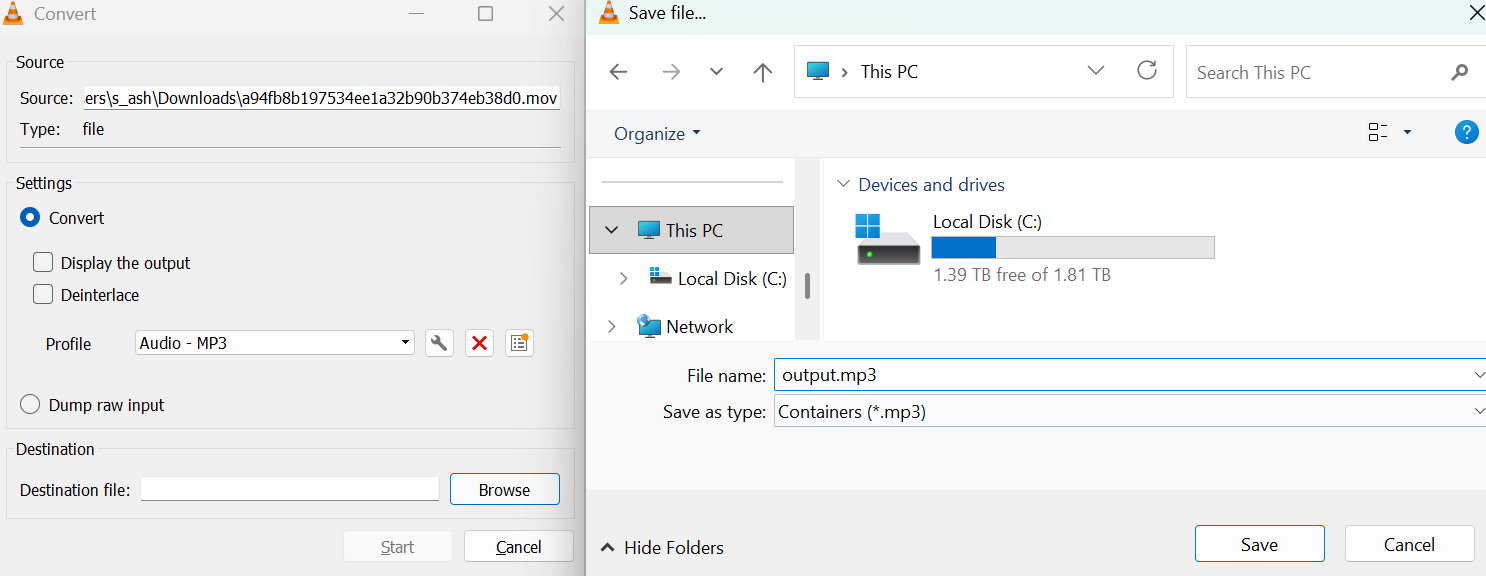Navigate up one folder level

coord(763,72)
